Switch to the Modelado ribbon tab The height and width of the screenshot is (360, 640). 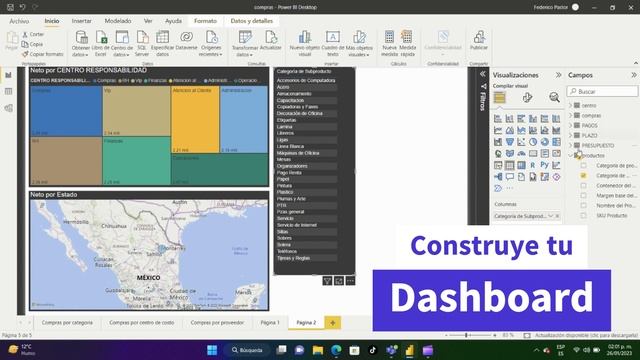[x=118, y=21]
